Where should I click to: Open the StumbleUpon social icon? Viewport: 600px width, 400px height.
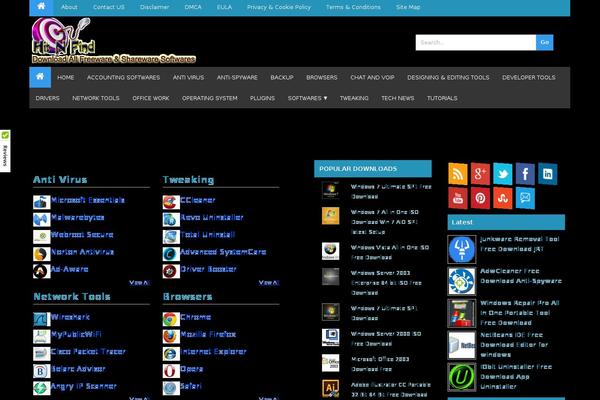pyautogui.click(x=503, y=198)
